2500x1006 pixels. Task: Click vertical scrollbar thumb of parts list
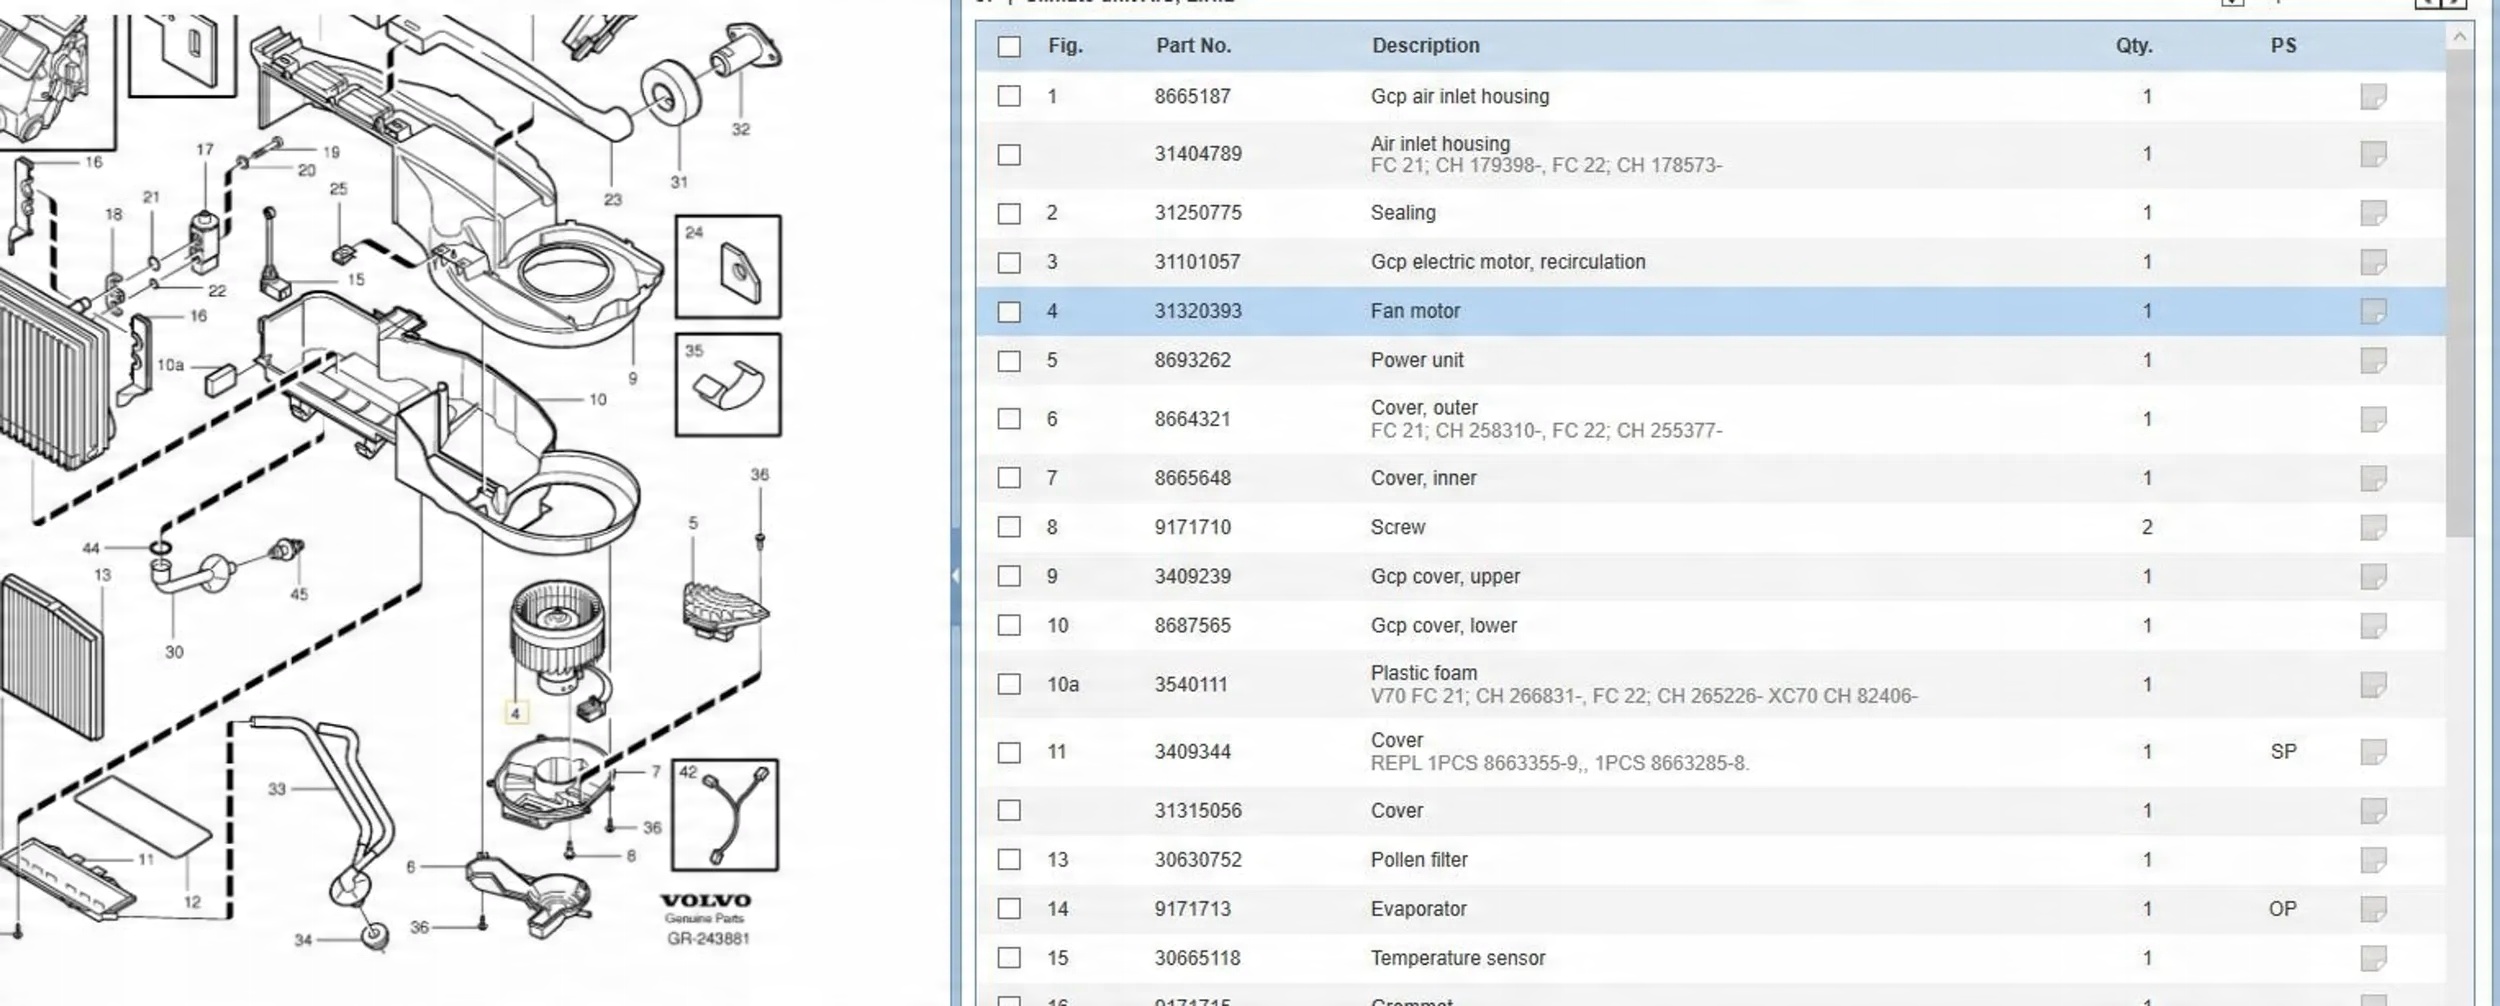click(x=2460, y=292)
